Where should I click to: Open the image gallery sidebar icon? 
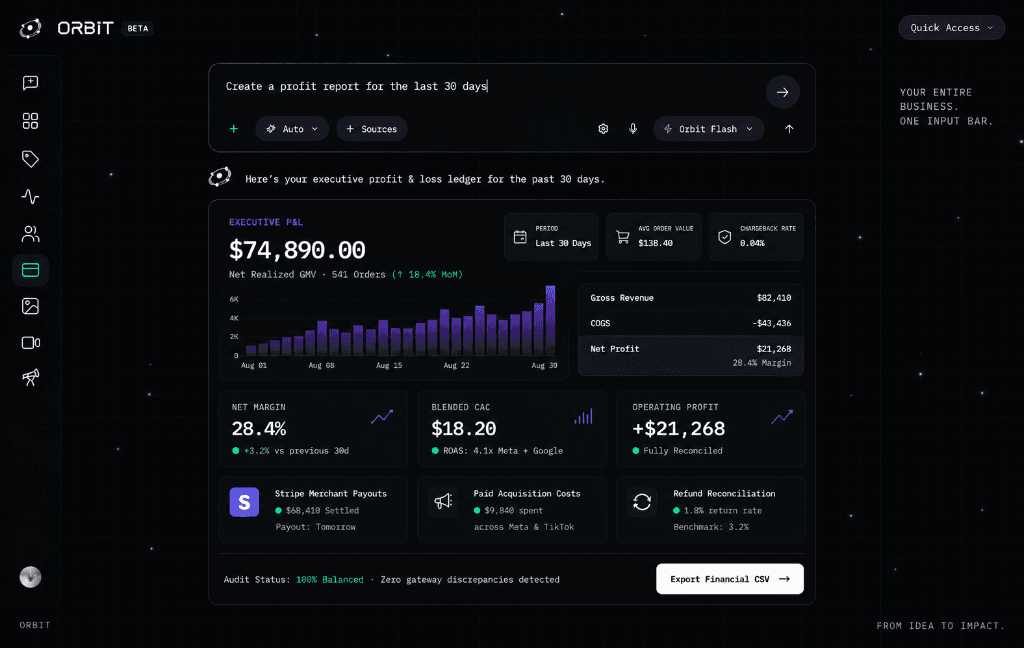coord(30,306)
